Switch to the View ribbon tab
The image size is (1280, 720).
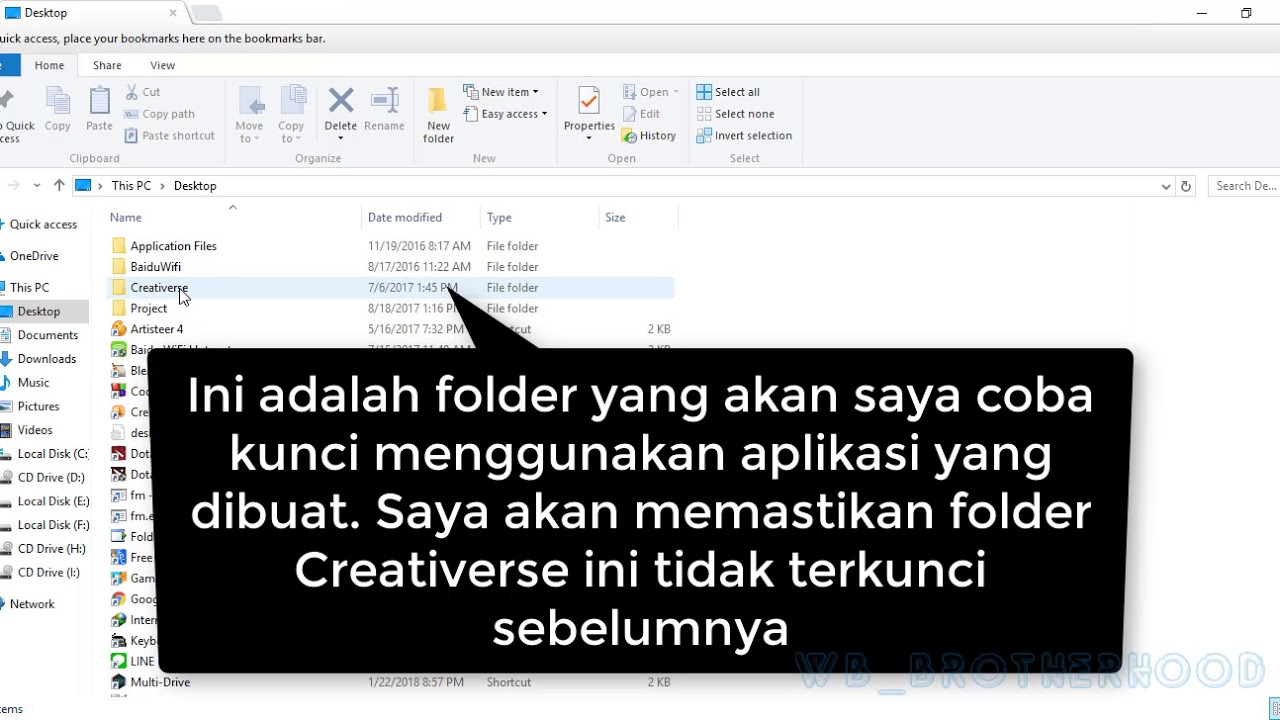pyautogui.click(x=162, y=65)
